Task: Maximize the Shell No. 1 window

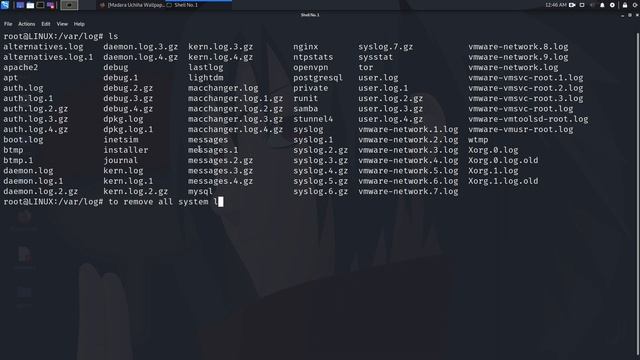Action: (630, 15)
